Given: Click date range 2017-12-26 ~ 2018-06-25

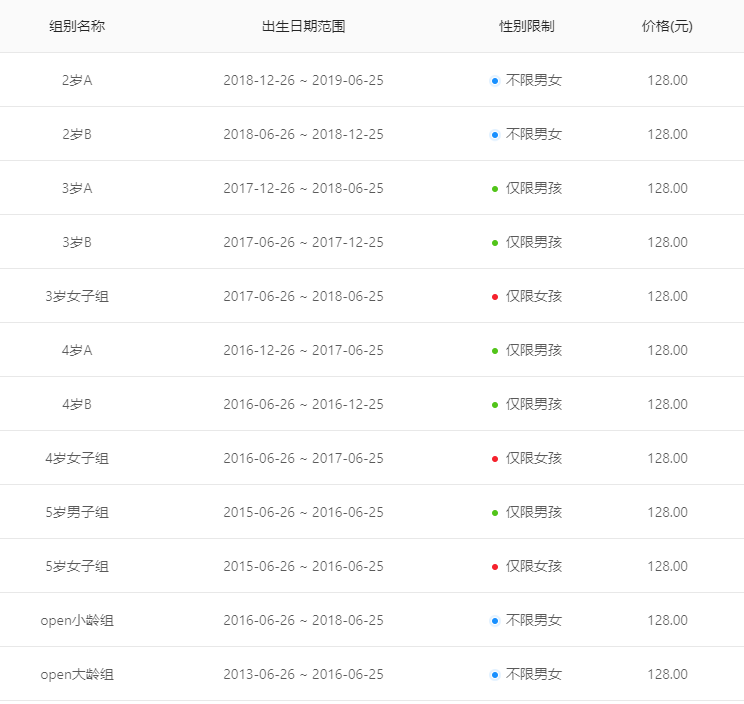Looking at the screenshot, I should [x=304, y=188].
